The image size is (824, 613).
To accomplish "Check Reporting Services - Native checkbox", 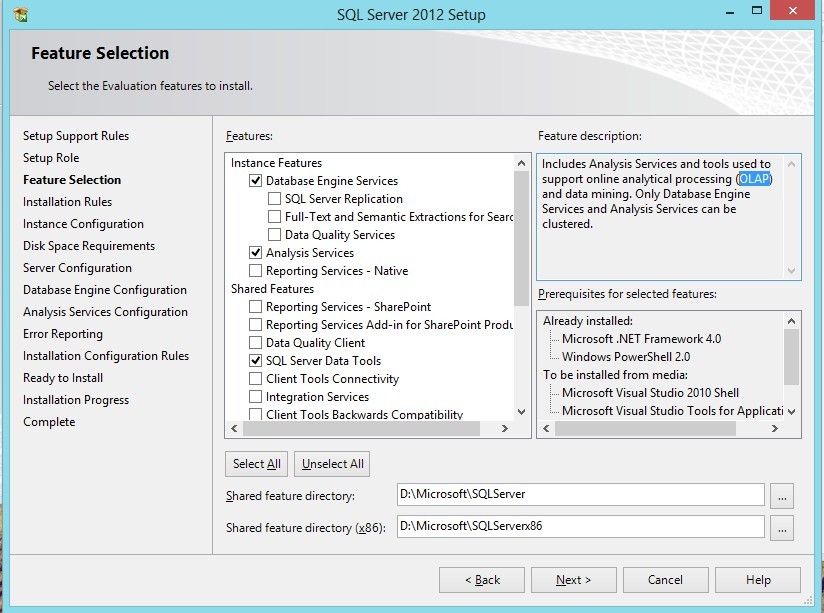I will click(255, 271).
